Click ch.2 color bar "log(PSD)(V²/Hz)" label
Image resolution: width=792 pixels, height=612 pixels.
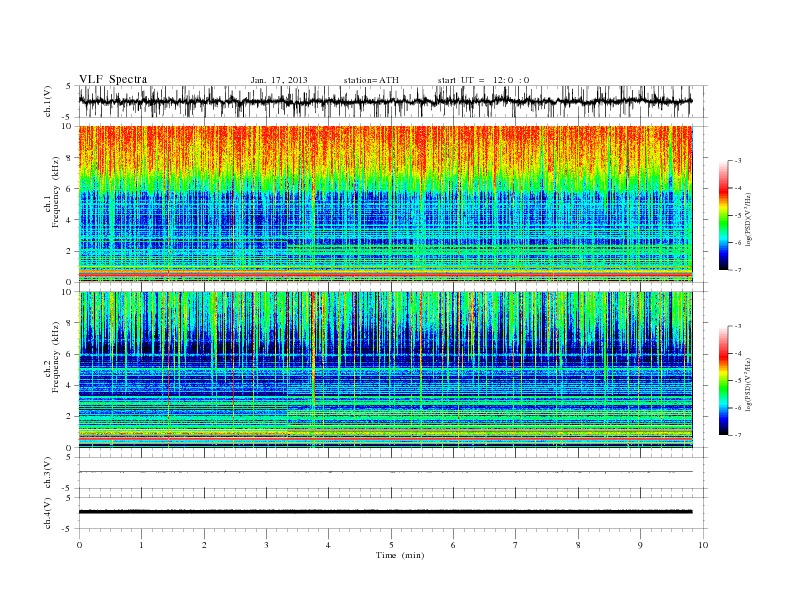click(749, 384)
